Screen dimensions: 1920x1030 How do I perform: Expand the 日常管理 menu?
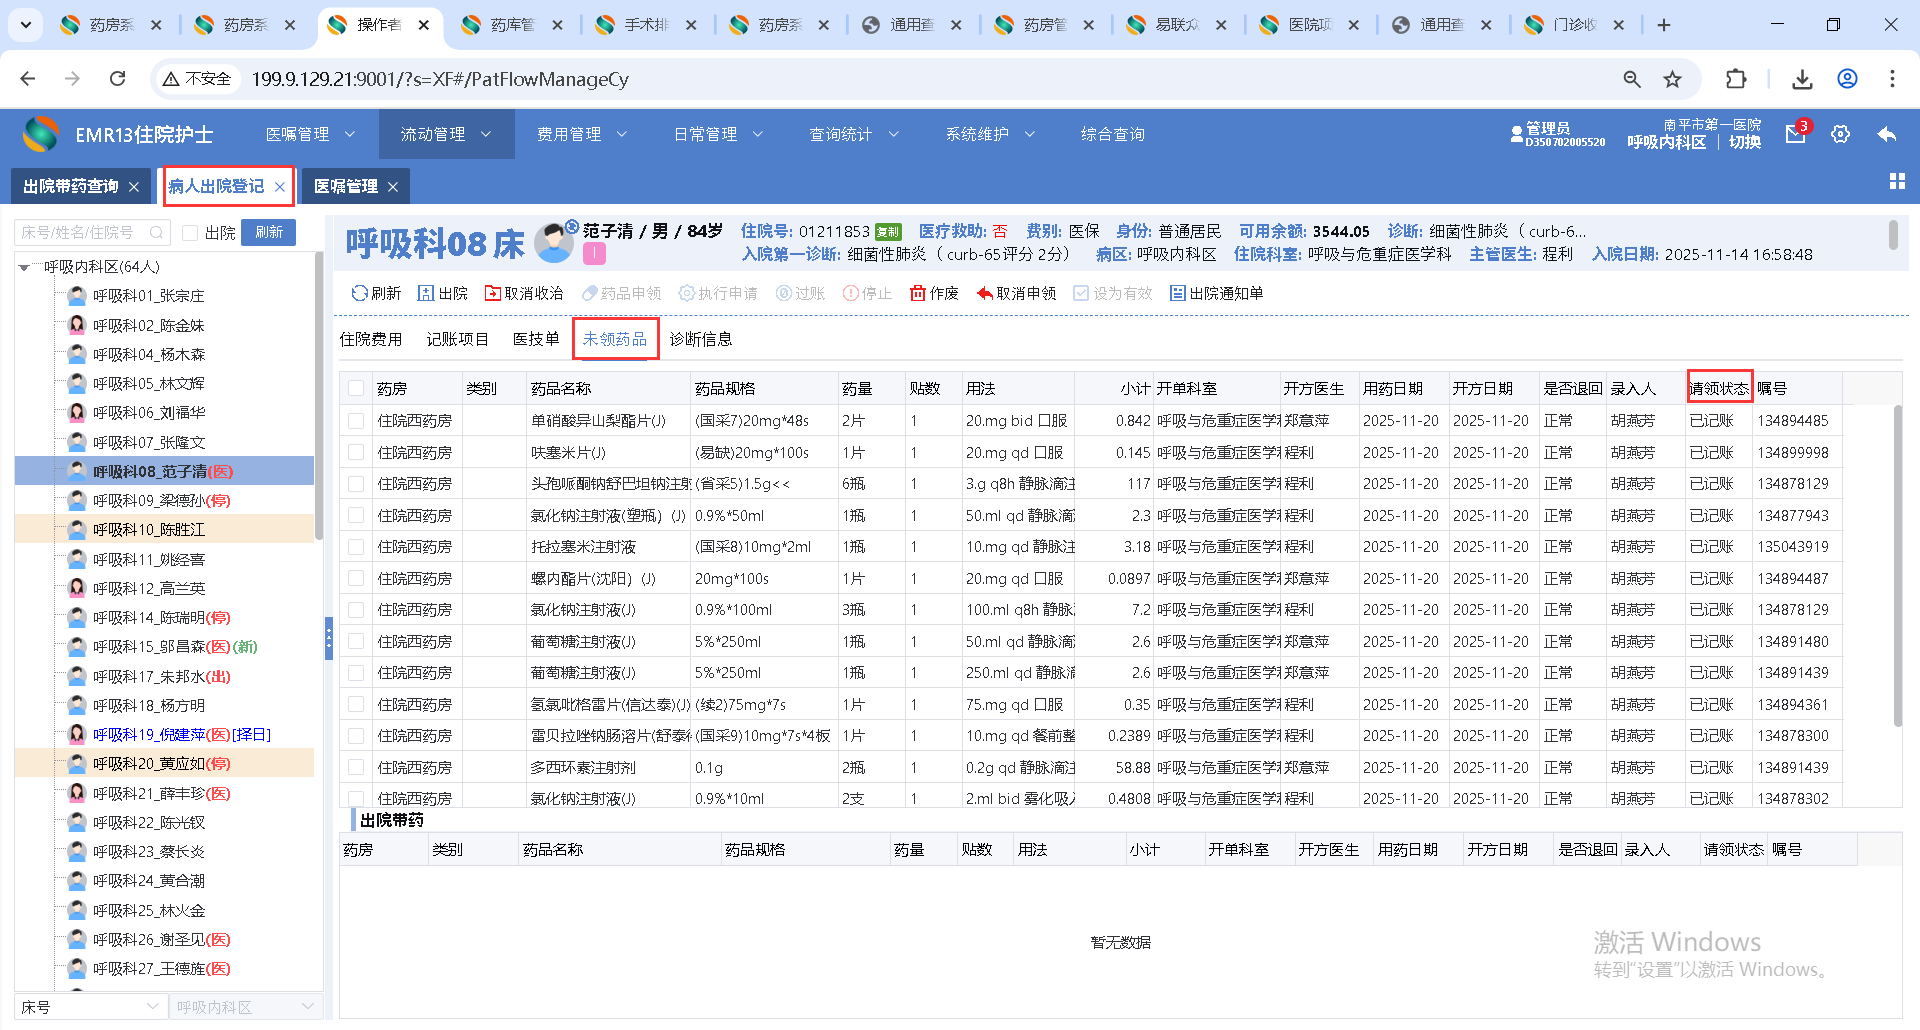pyautogui.click(x=718, y=134)
